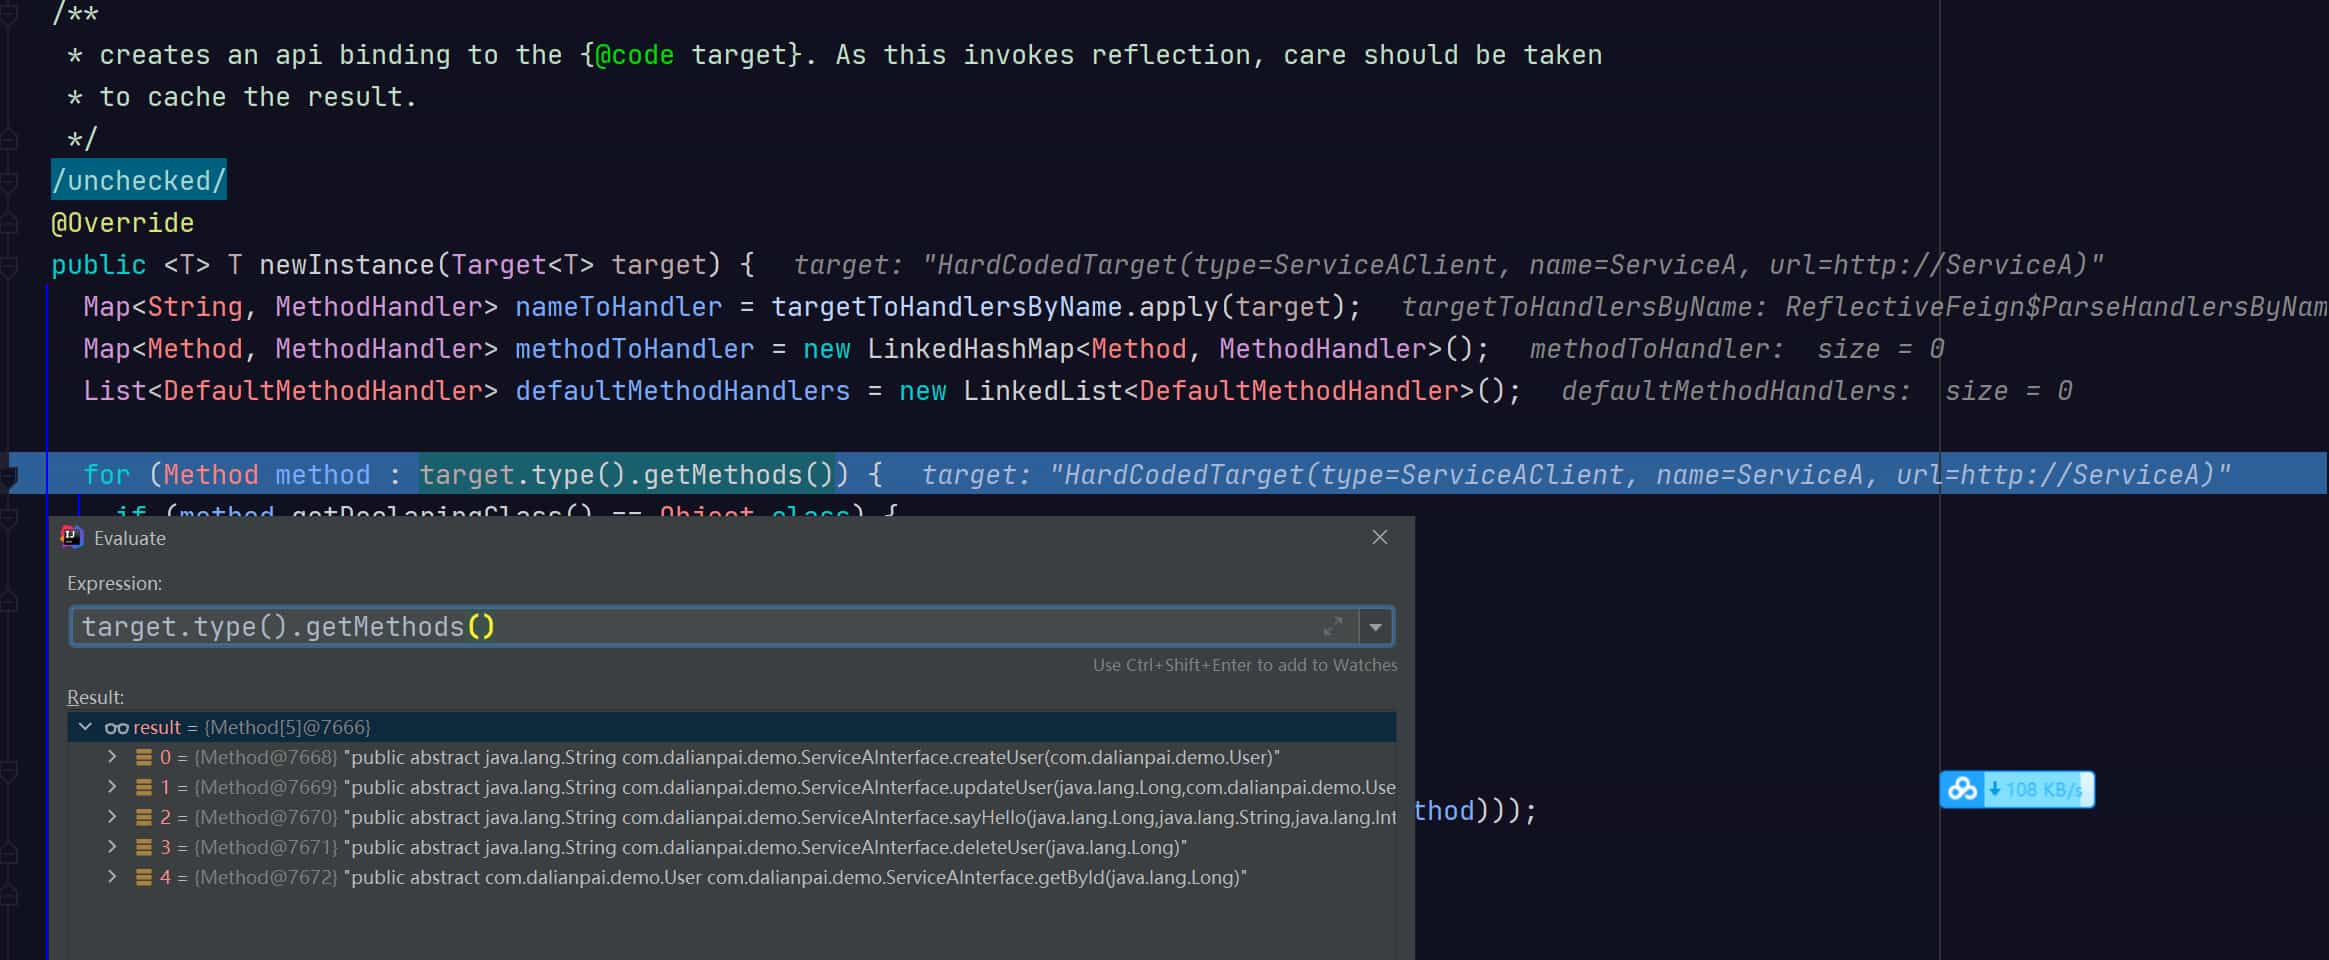Click the cloud icon on network speed widget
The width and height of the screenshot is (2329, 960).
click(x=1962, y=789)
